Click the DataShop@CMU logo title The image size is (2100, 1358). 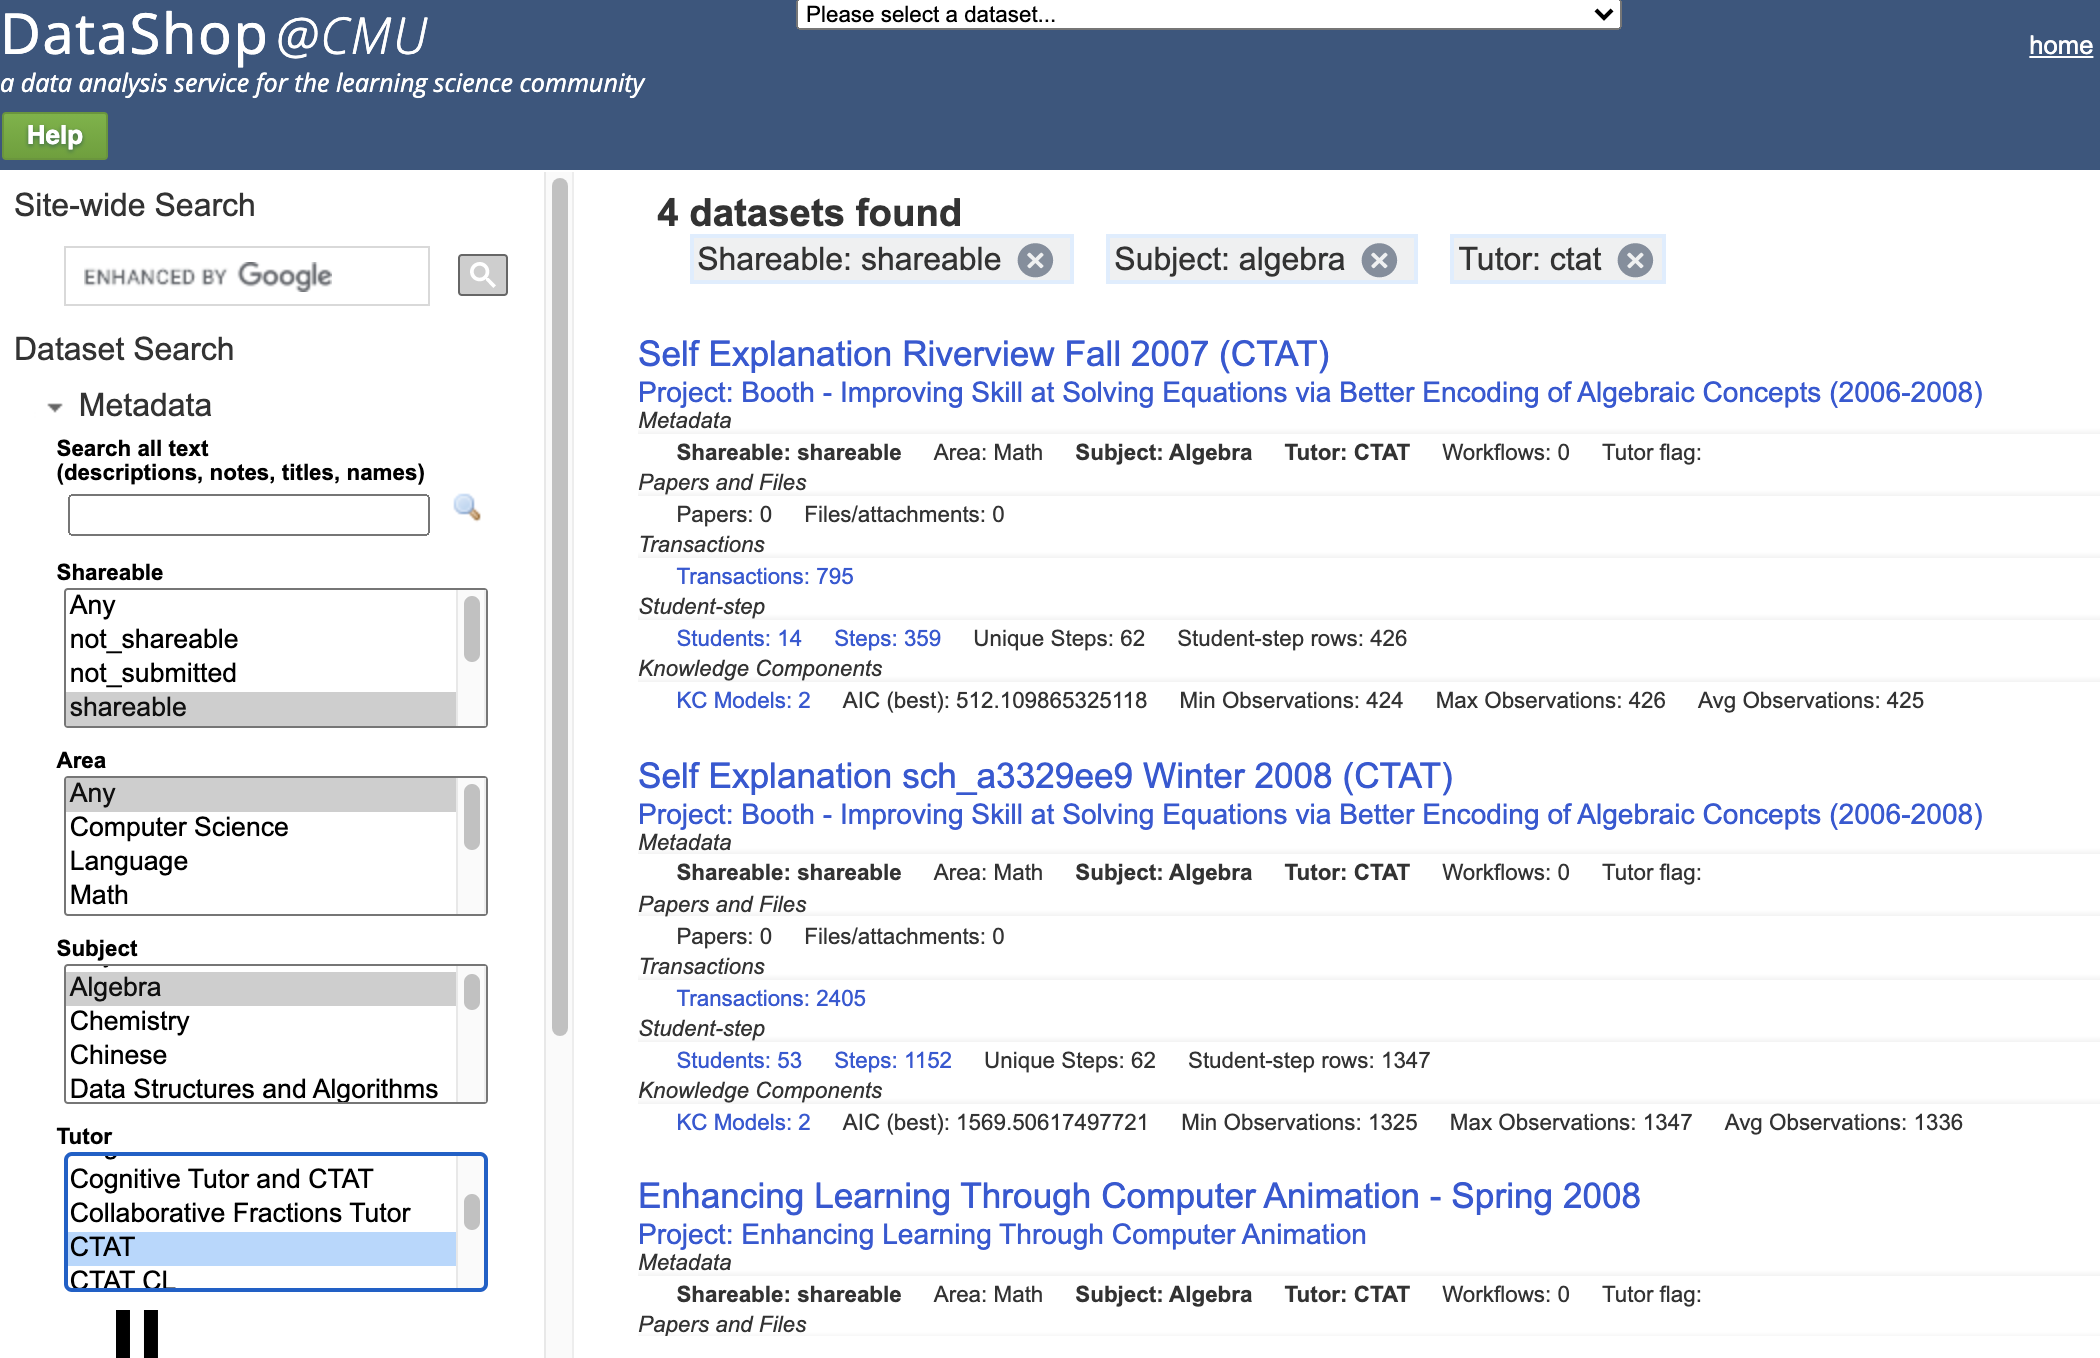click(x=215, y=36)
